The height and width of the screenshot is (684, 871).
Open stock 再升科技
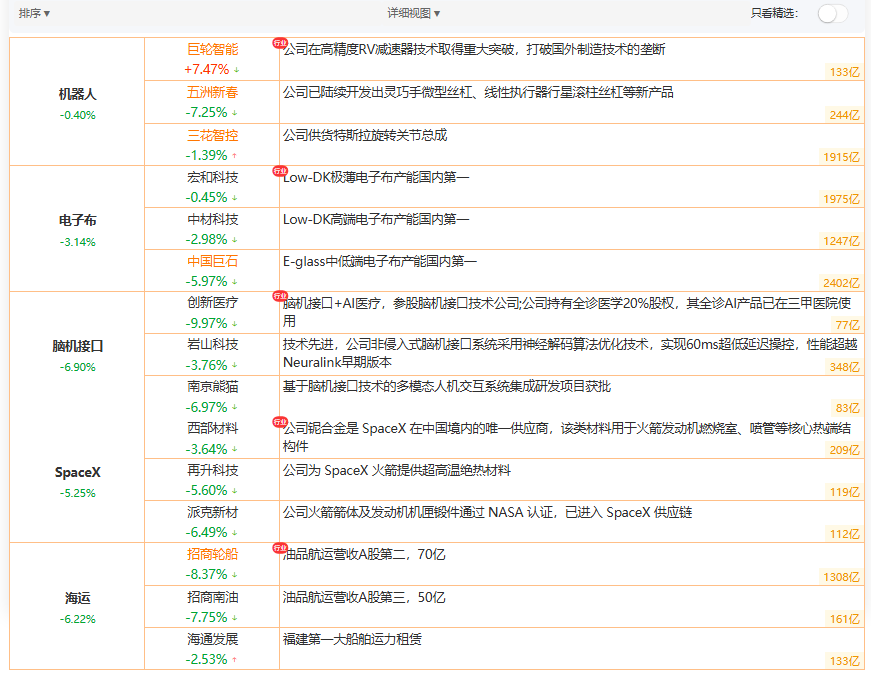[212, 471]
